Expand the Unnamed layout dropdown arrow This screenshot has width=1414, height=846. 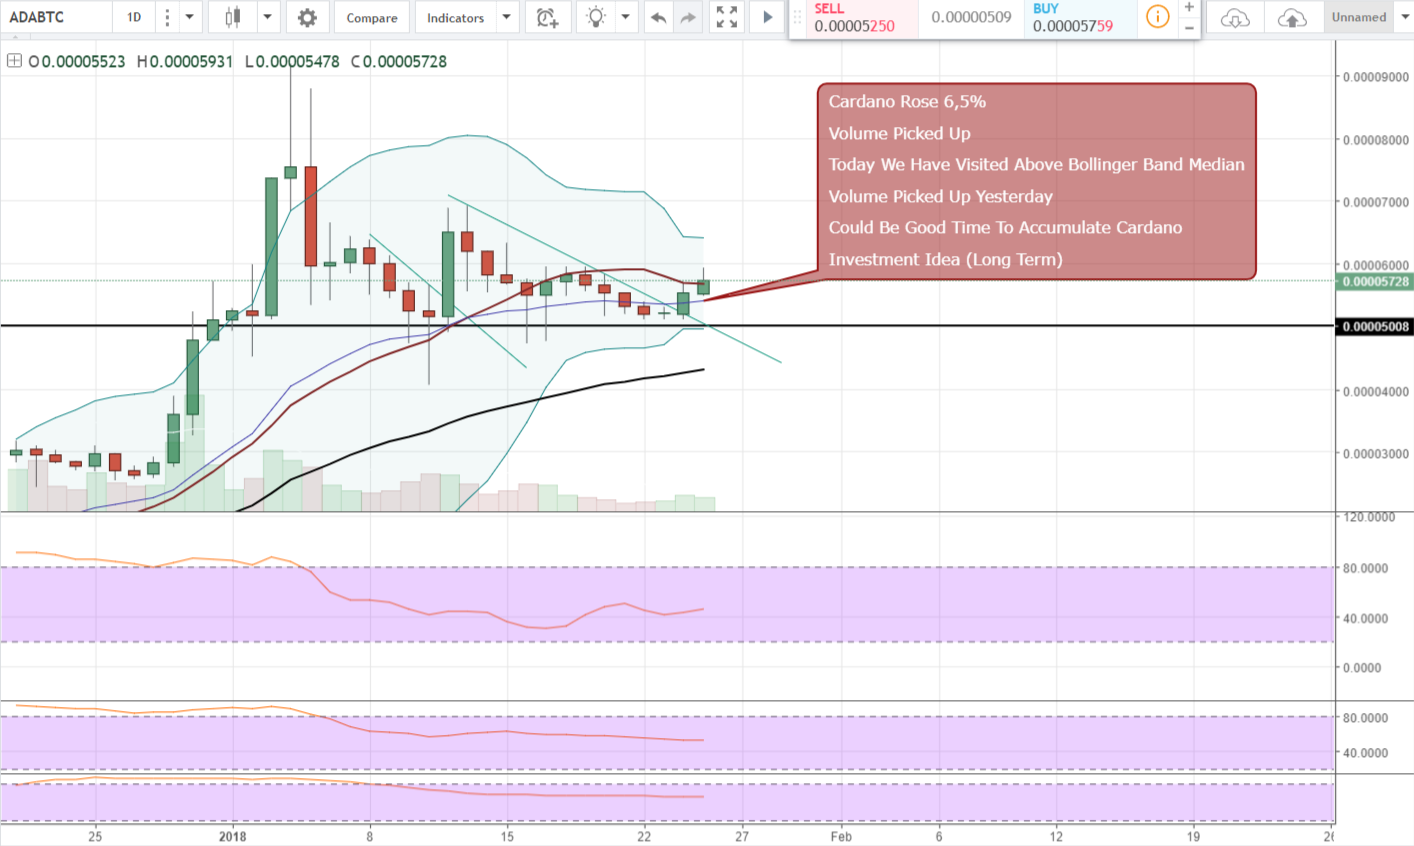coord(1403,17)
